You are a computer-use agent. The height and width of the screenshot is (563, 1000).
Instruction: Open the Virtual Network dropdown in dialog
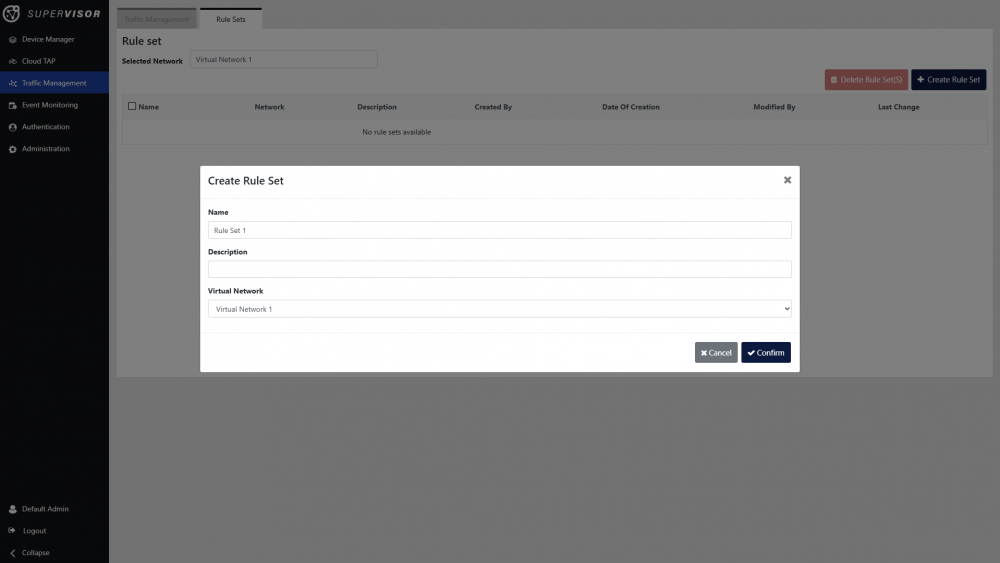coord(499,309)
